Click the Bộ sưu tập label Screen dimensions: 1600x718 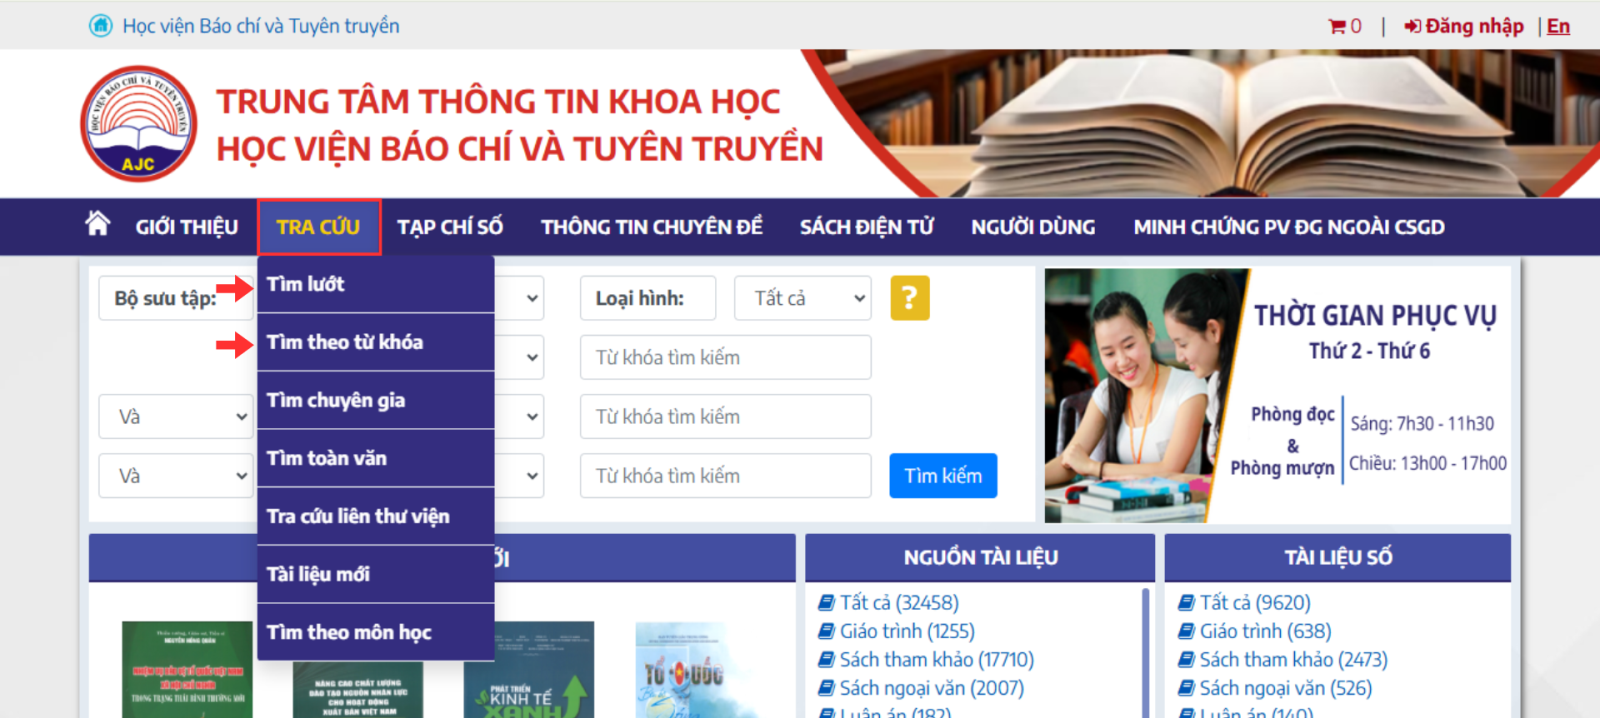[165, 298]
